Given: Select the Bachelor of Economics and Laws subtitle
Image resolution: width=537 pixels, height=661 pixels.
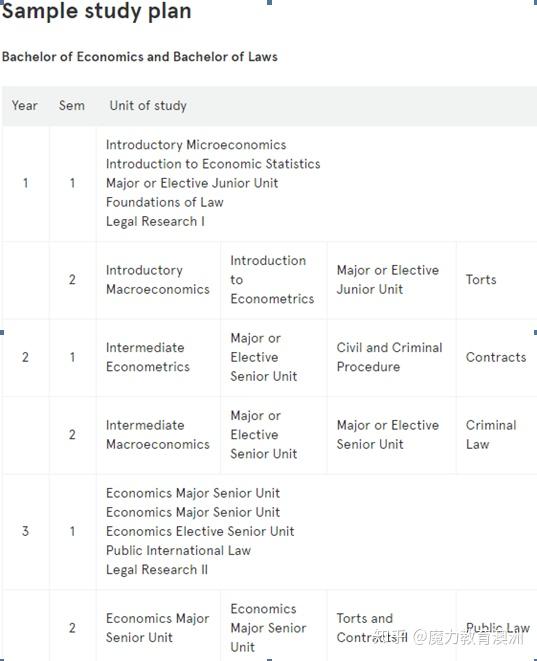Looking at the screenshot, I should [140, 57].
